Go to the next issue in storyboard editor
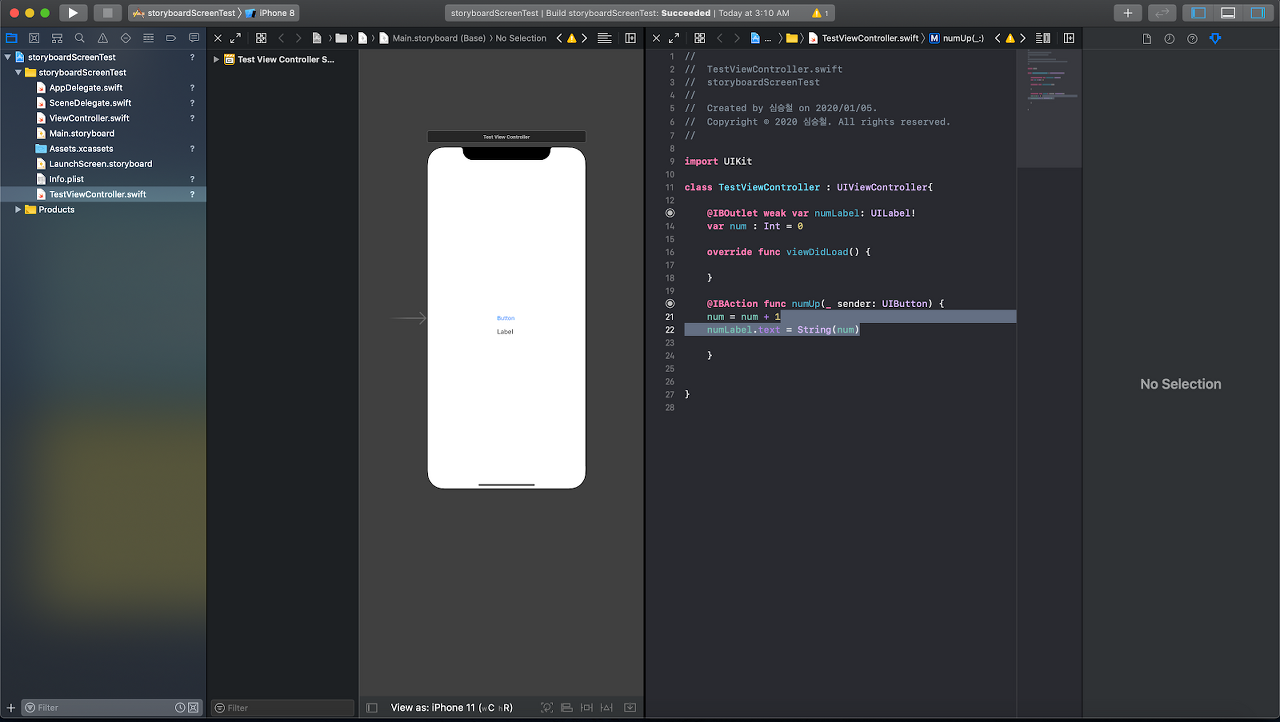 (x=585, y=38)
